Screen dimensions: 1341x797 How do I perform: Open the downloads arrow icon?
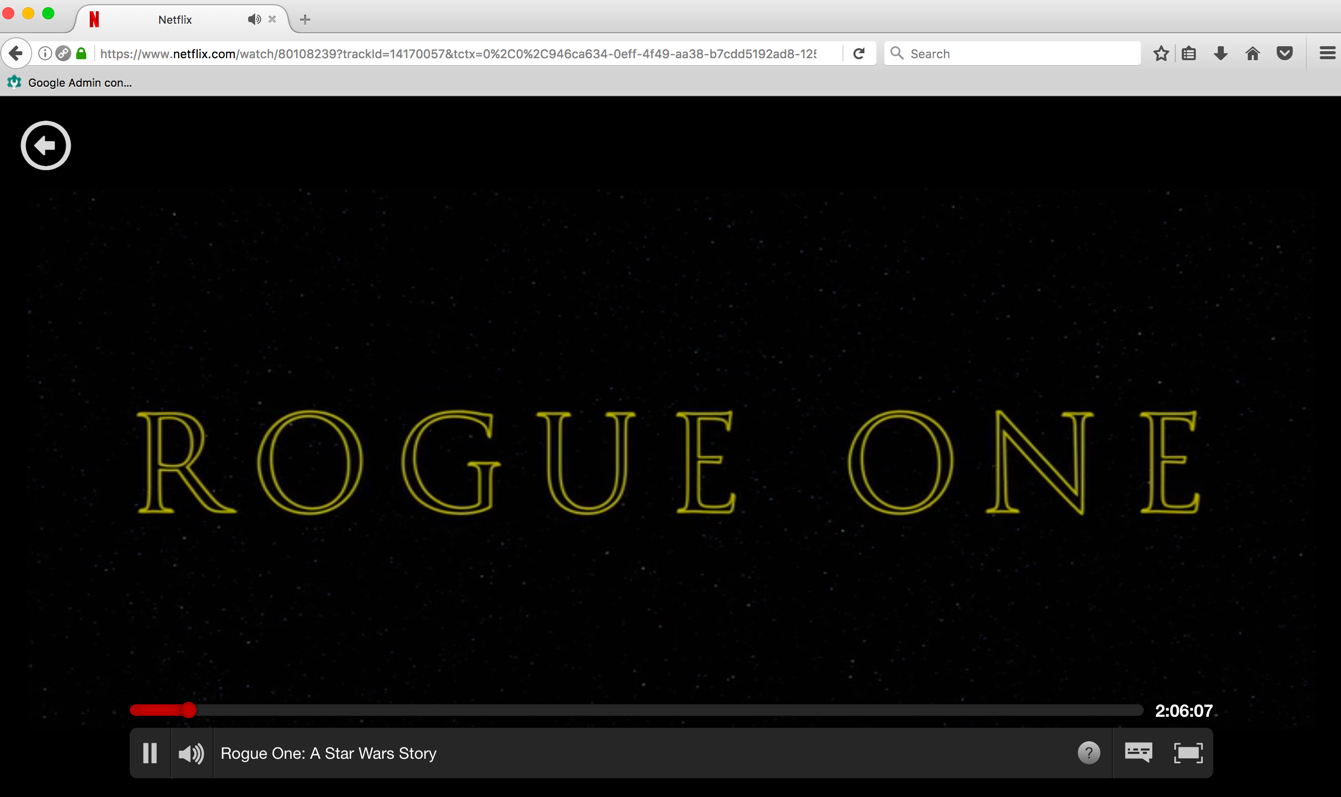point(1221,53)
